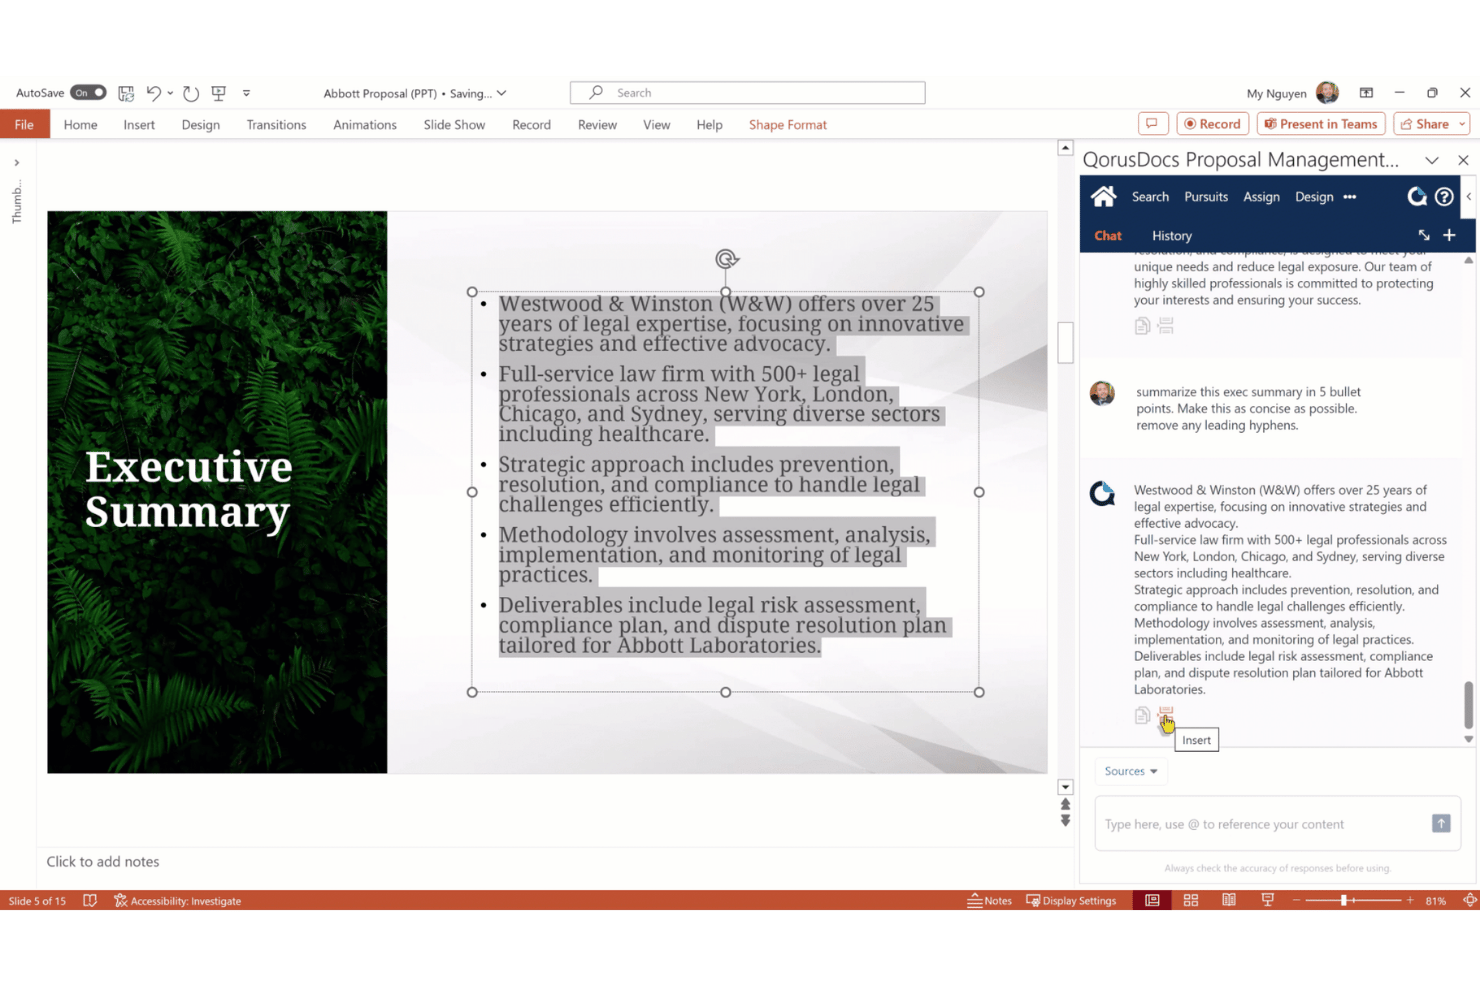Switch to the Home ribbon tab
This screenshot has height=987, width=1480.
pyautogui.click(x=81, y=125)
